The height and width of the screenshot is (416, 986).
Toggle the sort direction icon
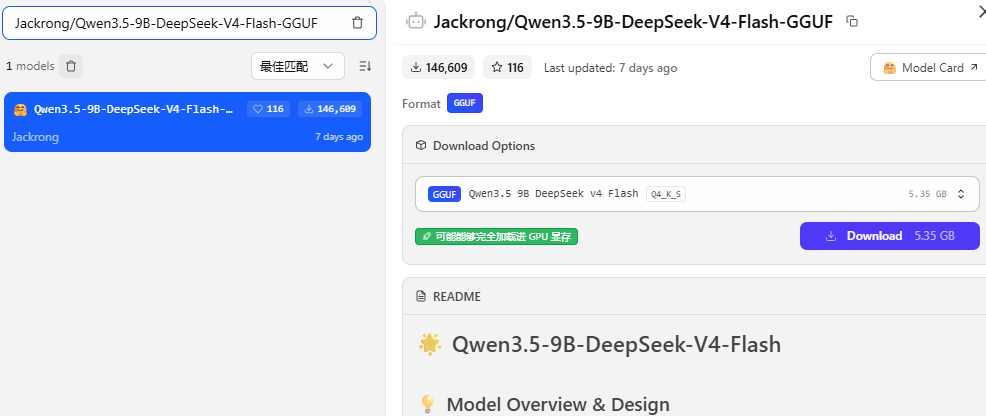point(365,66)
